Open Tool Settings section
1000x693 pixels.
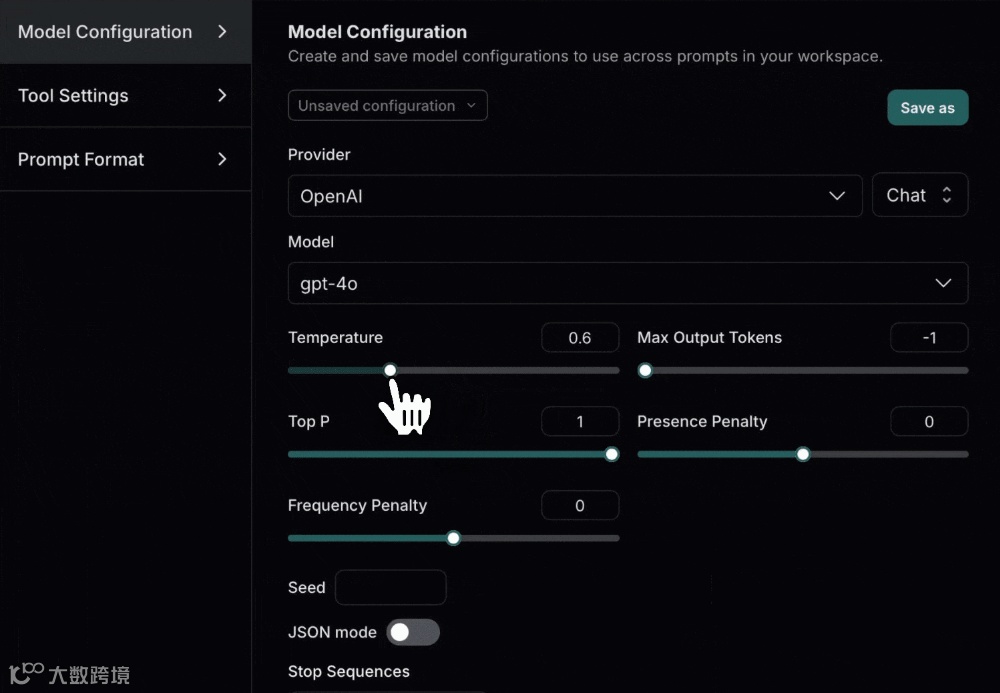tap(73, 96)
